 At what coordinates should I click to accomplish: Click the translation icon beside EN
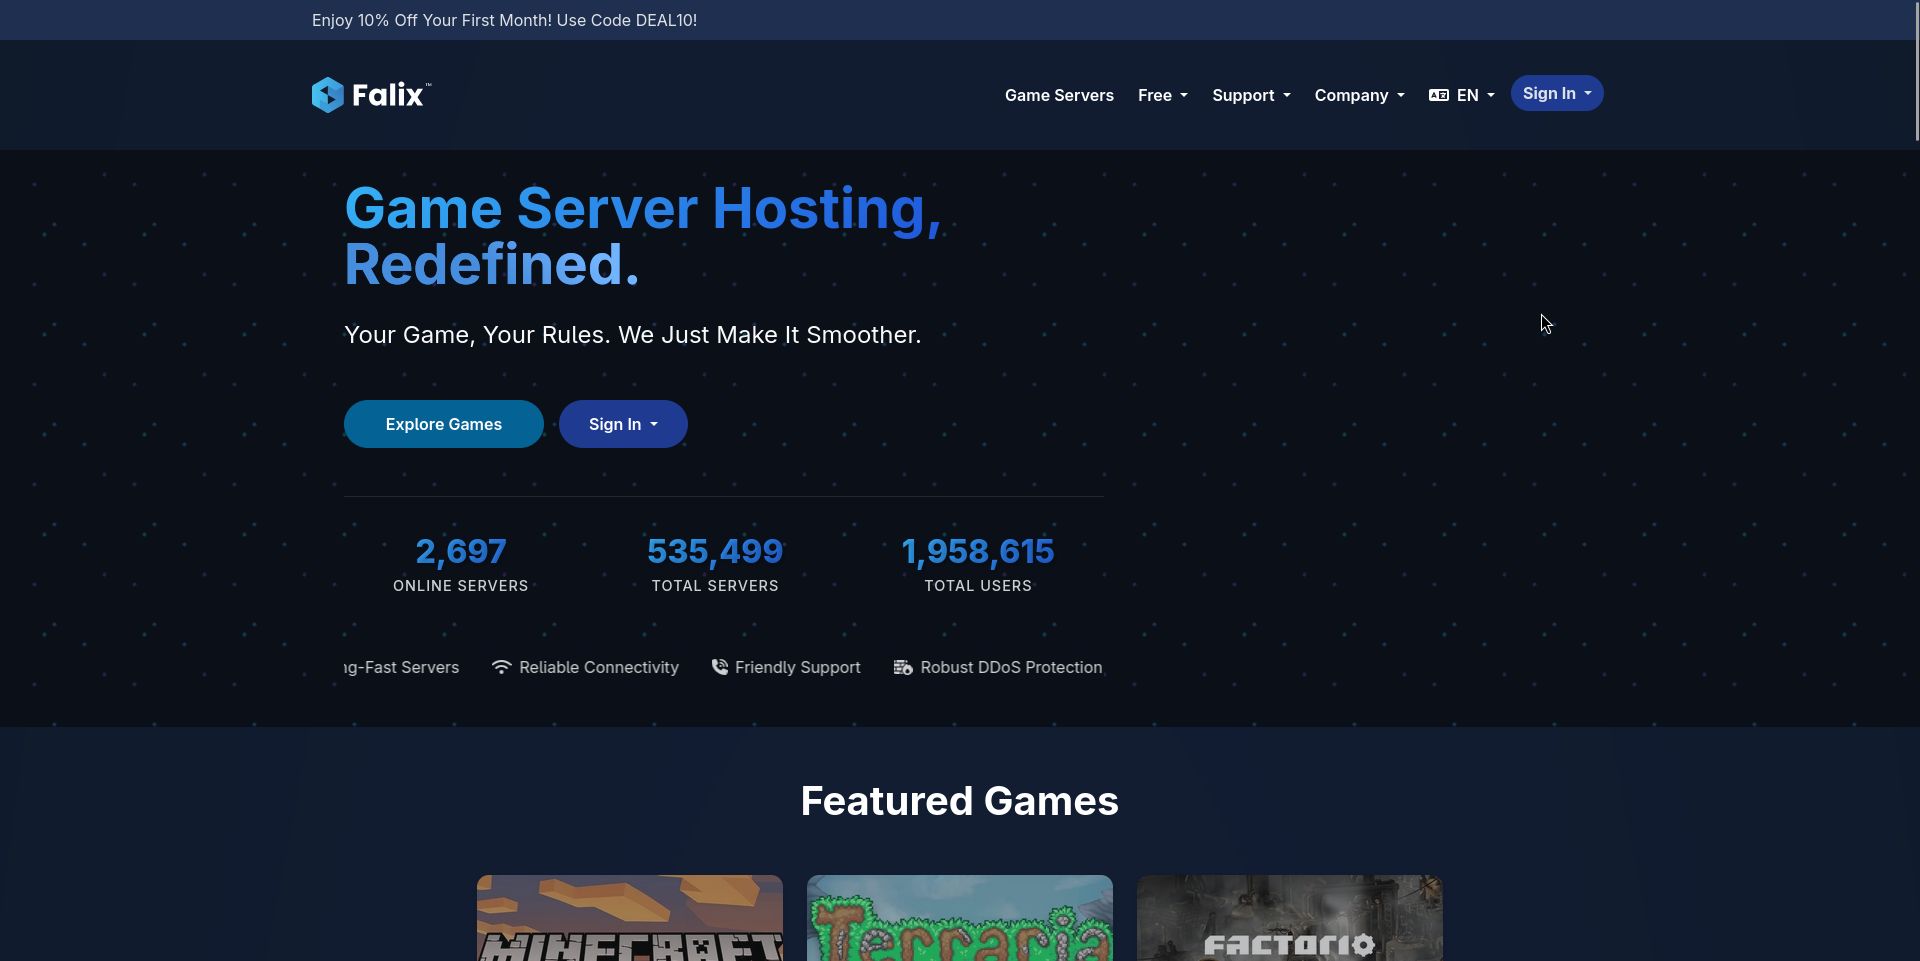coord(1438,94)
